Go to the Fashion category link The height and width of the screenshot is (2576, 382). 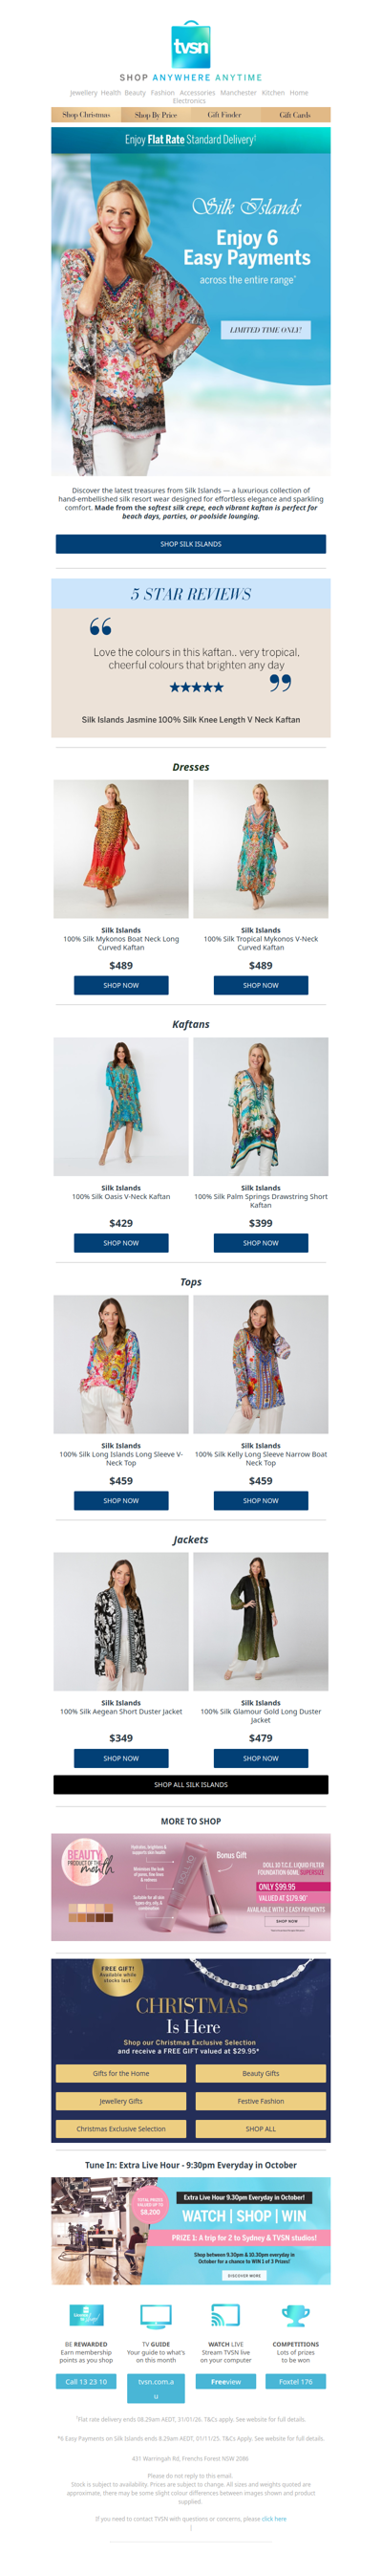point(162,93)
